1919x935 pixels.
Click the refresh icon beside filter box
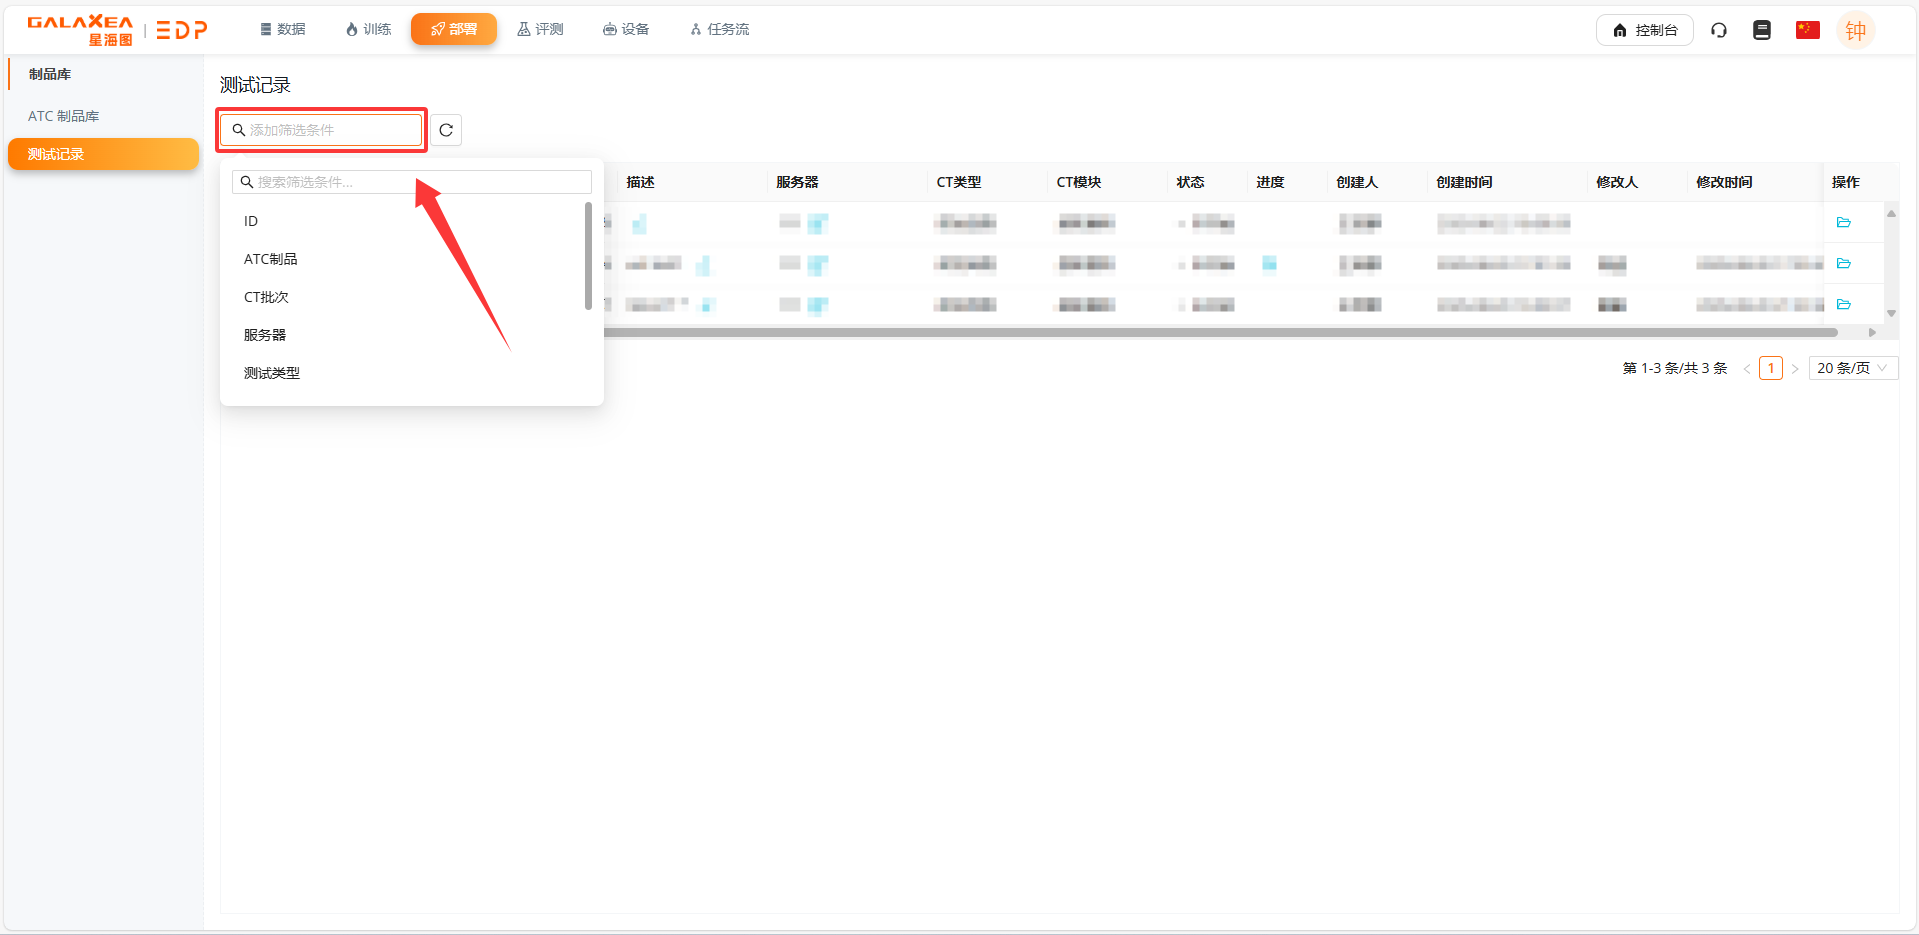(446, 130)
